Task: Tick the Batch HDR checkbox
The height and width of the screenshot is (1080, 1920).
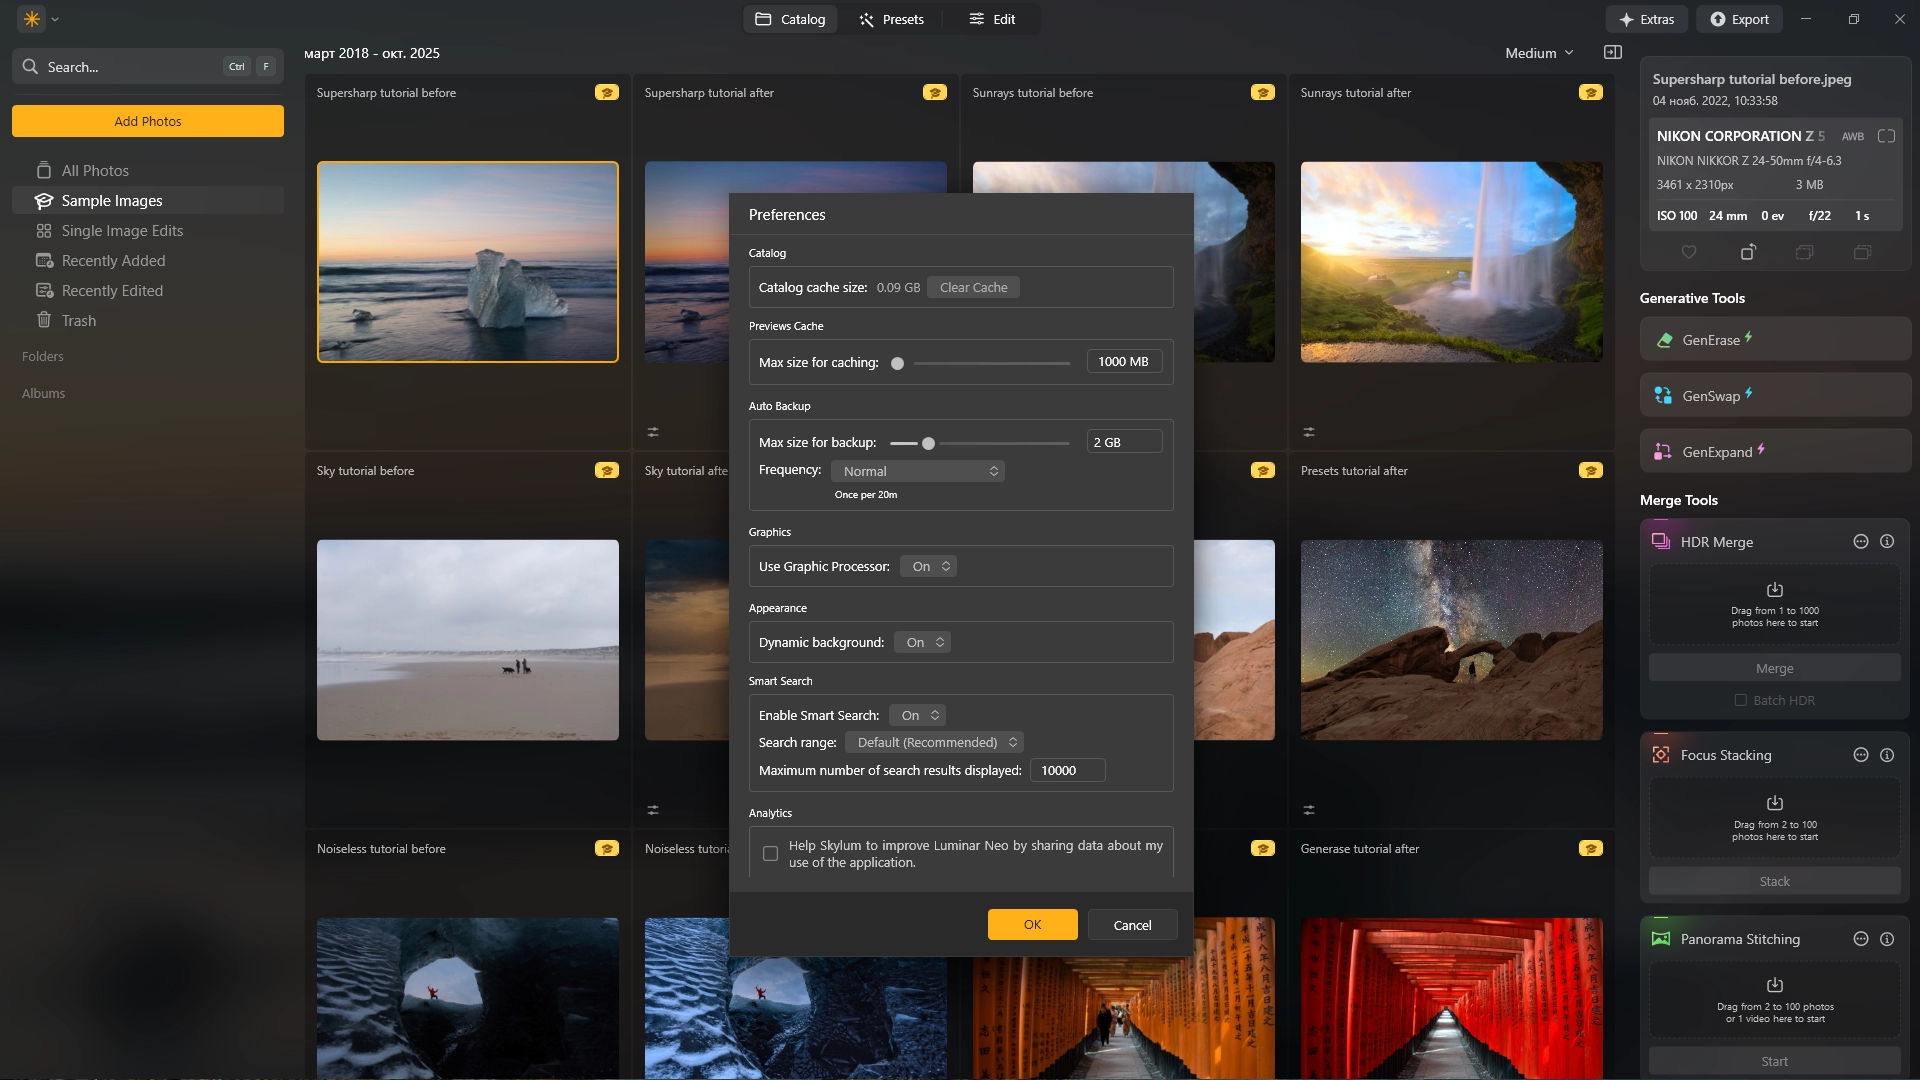Action: point(1741,700)
